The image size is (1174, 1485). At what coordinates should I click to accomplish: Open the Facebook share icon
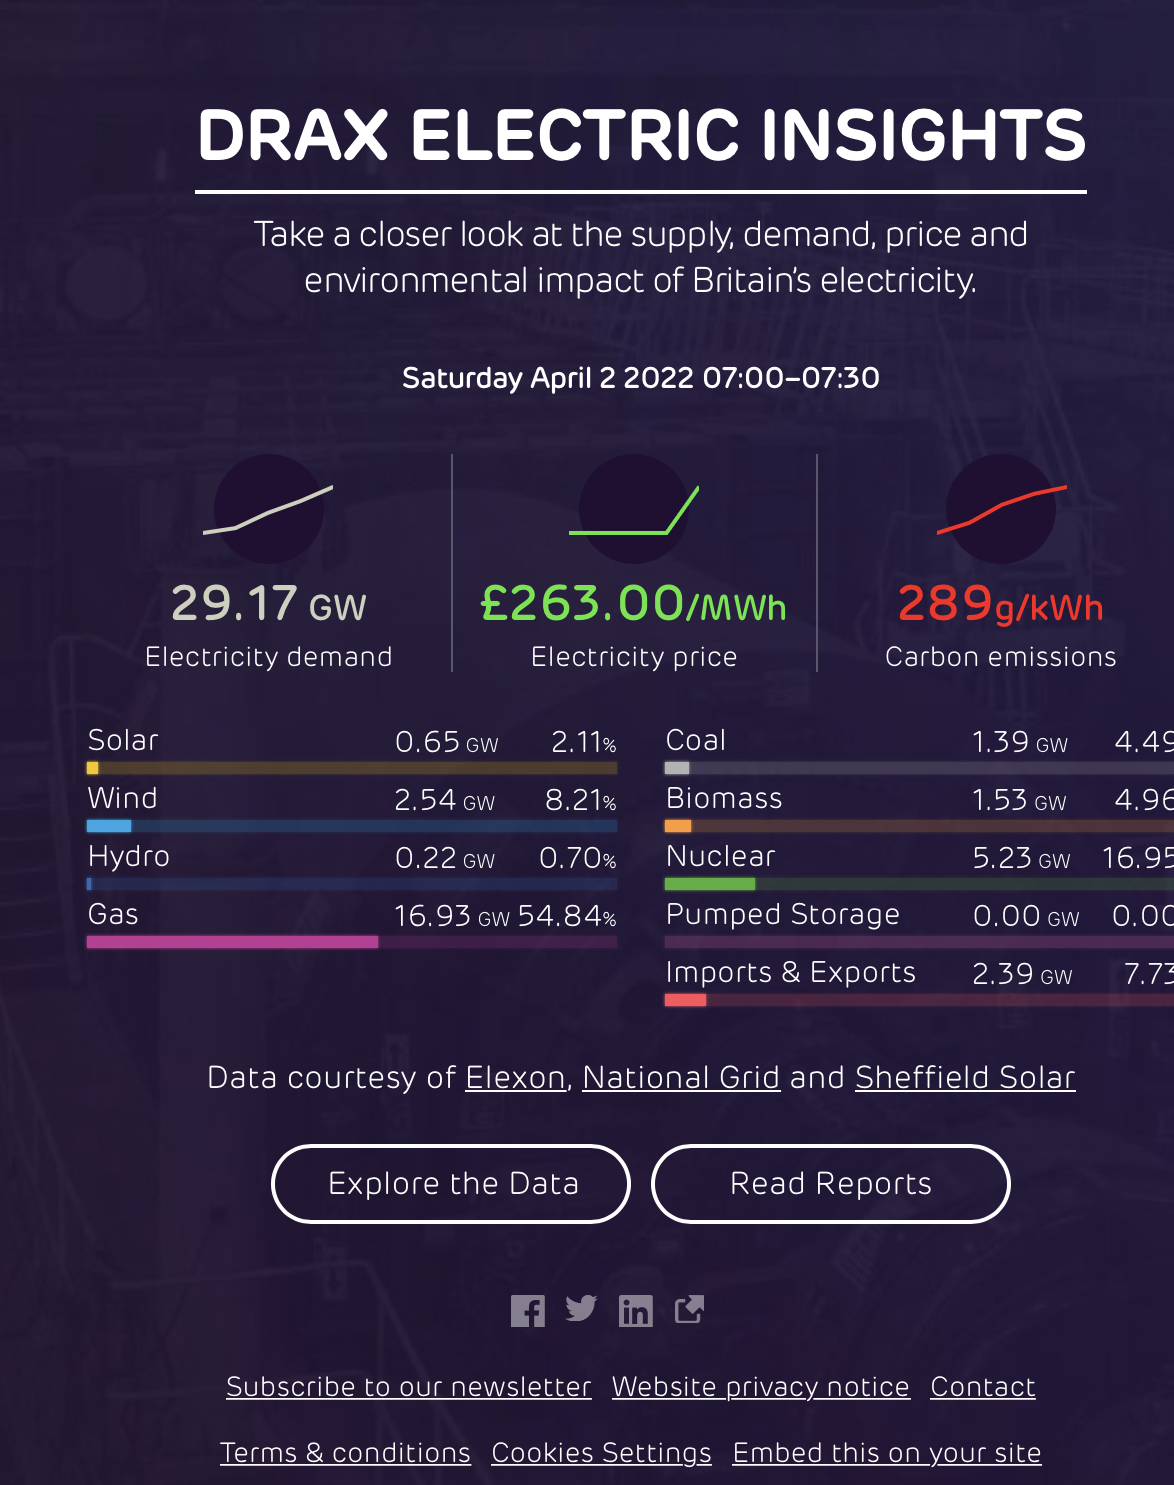coord(527,1310)
